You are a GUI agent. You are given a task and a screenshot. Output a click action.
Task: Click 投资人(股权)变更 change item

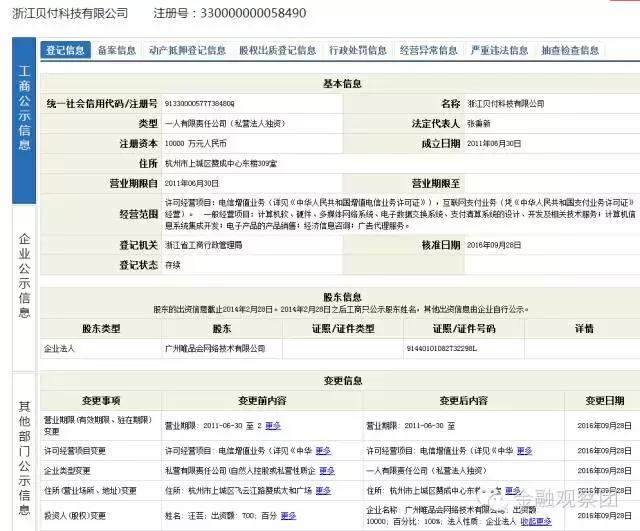[x=75, y=516]
